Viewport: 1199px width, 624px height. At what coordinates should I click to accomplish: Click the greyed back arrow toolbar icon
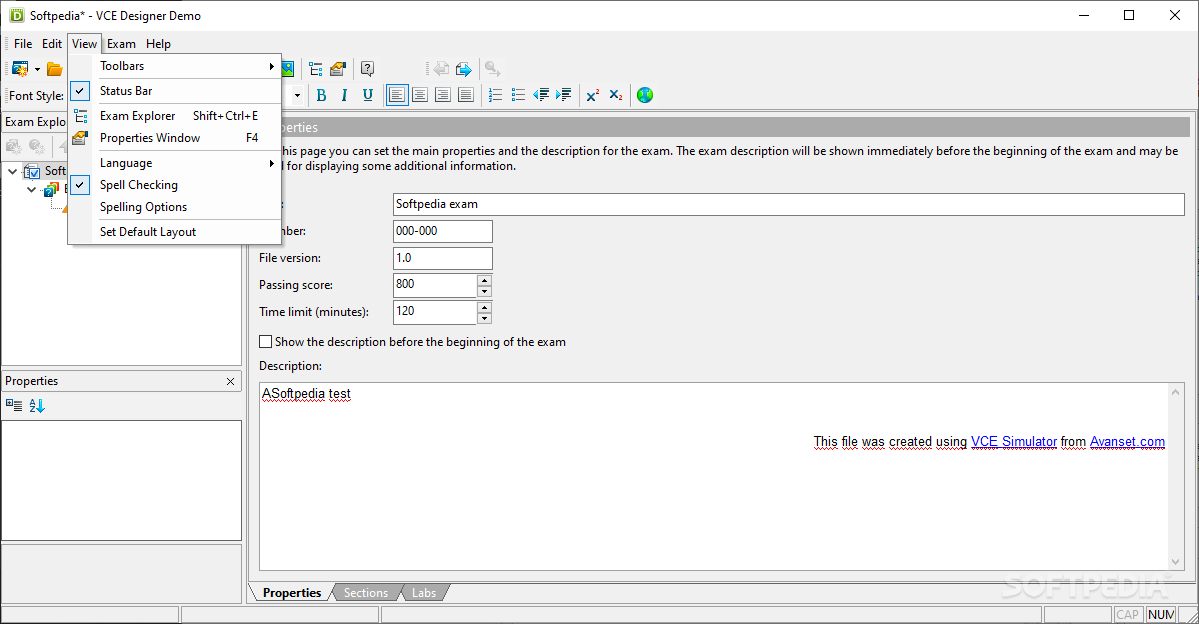click(x=441, y=69)
